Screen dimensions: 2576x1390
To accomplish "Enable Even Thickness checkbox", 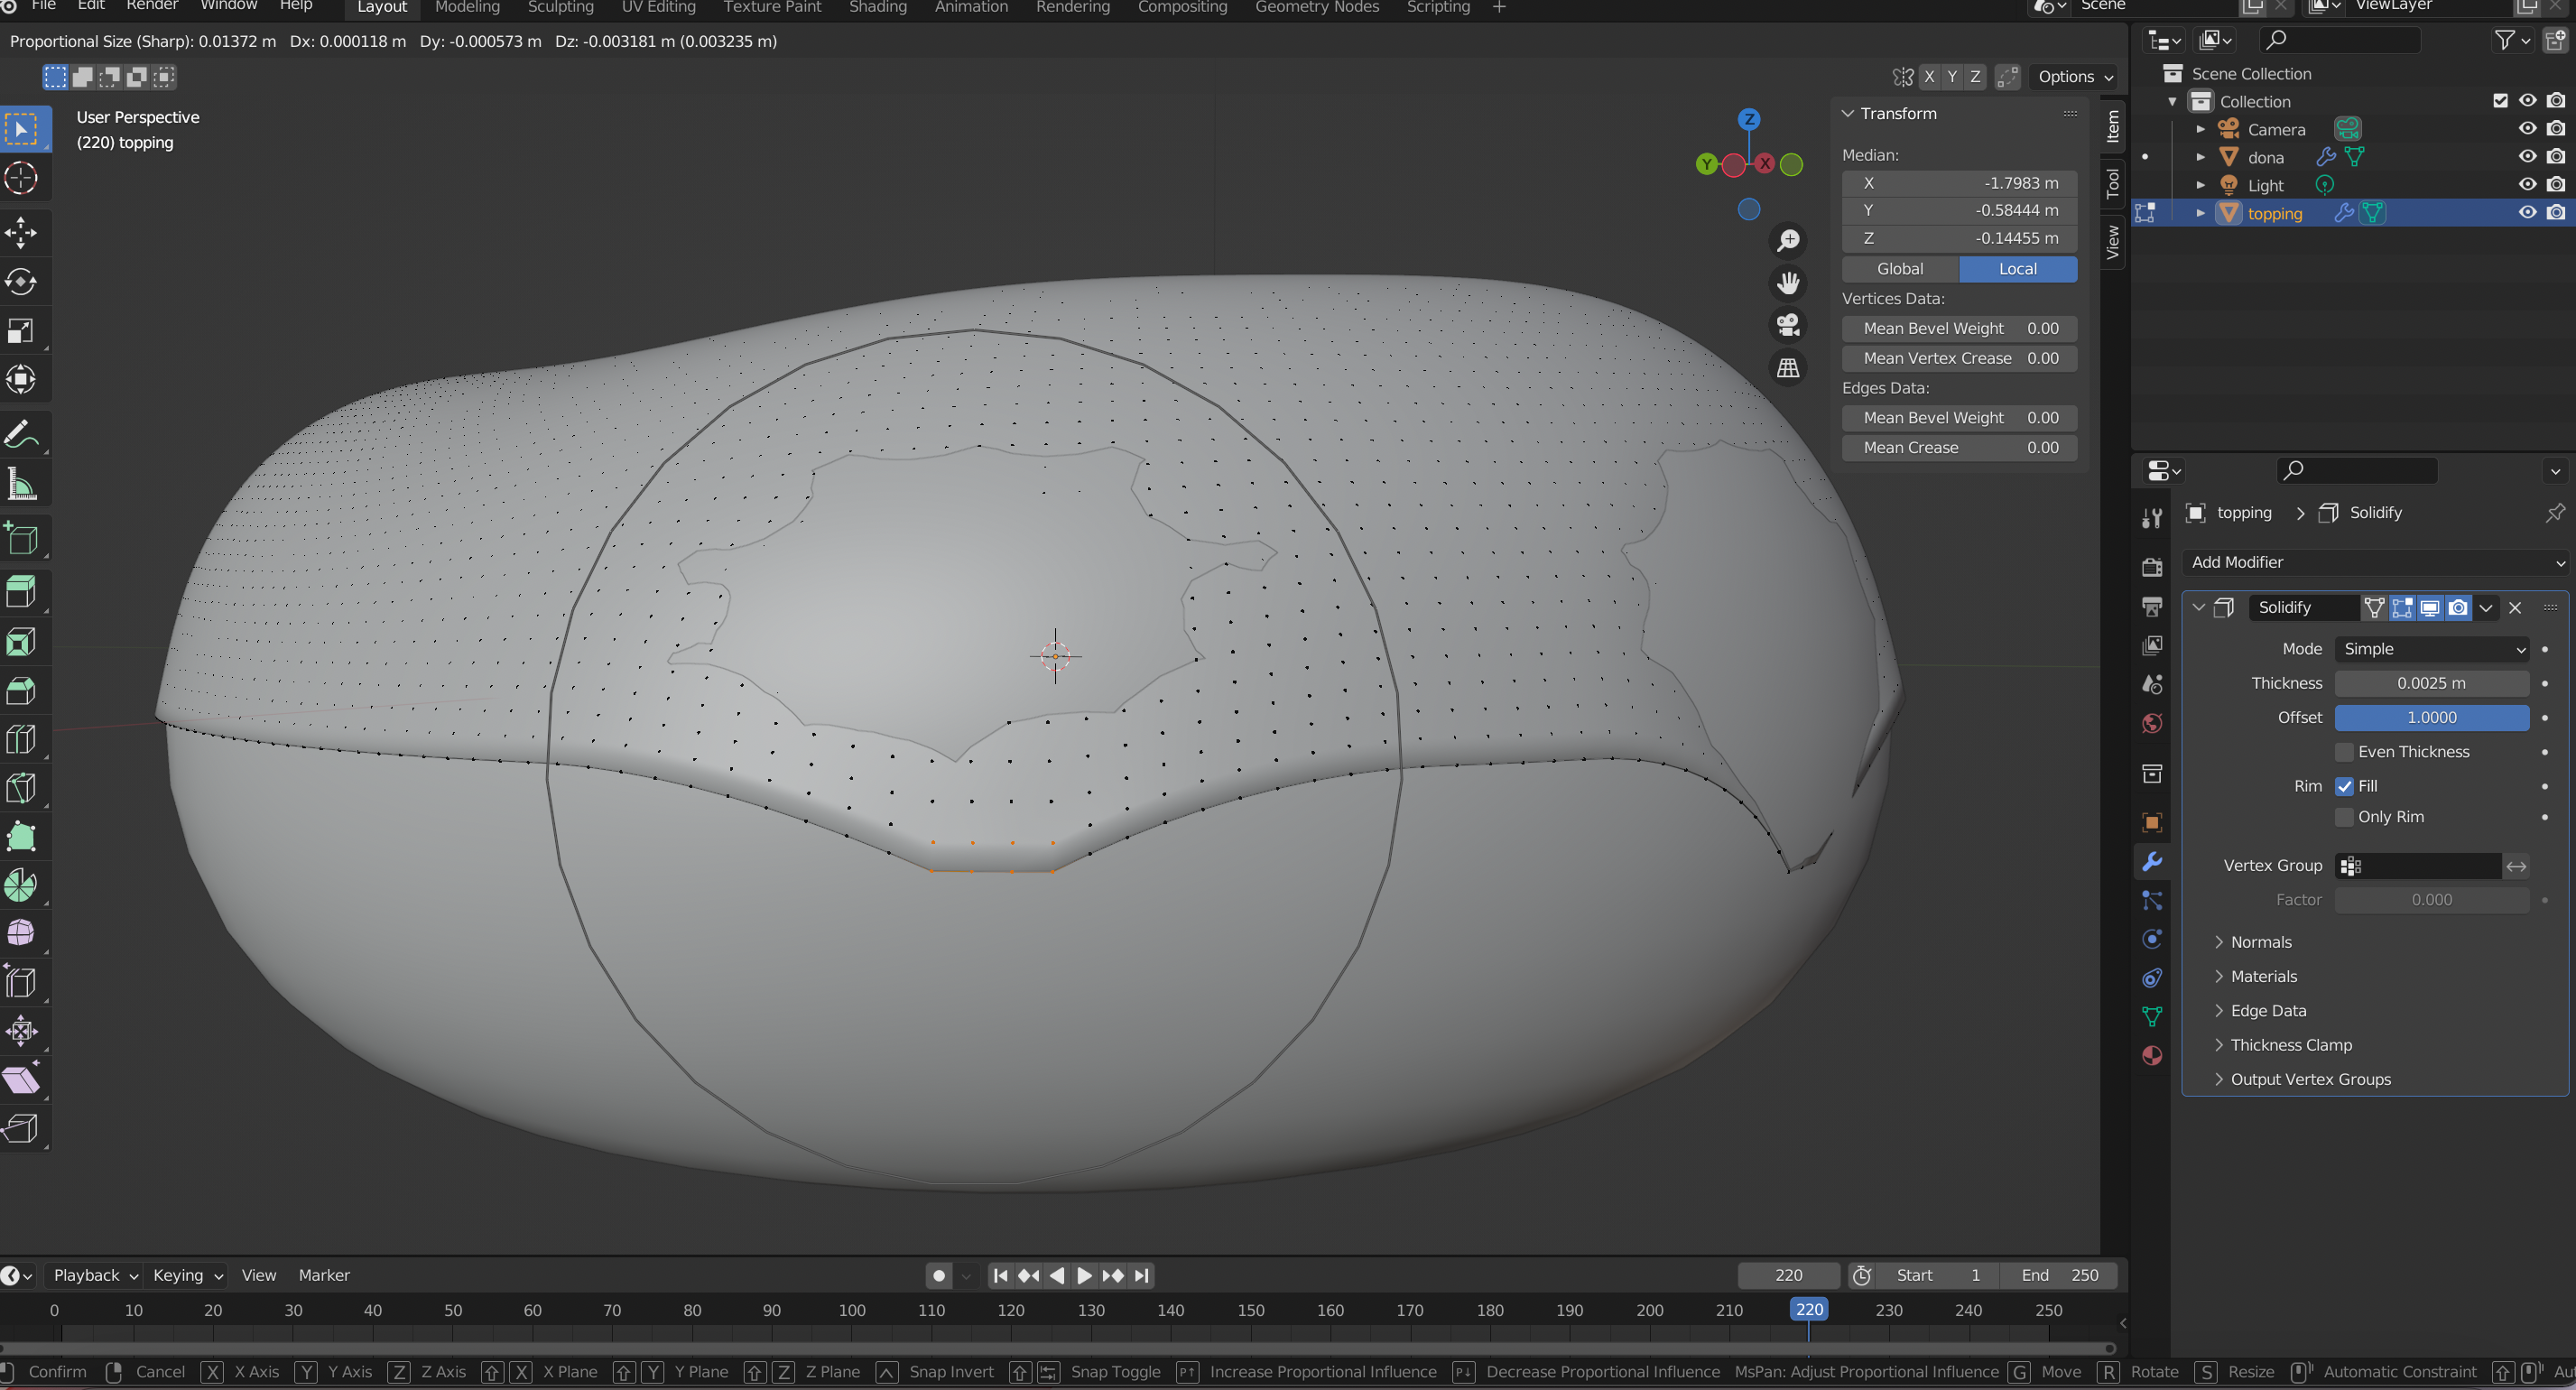I will point(2344,752).
